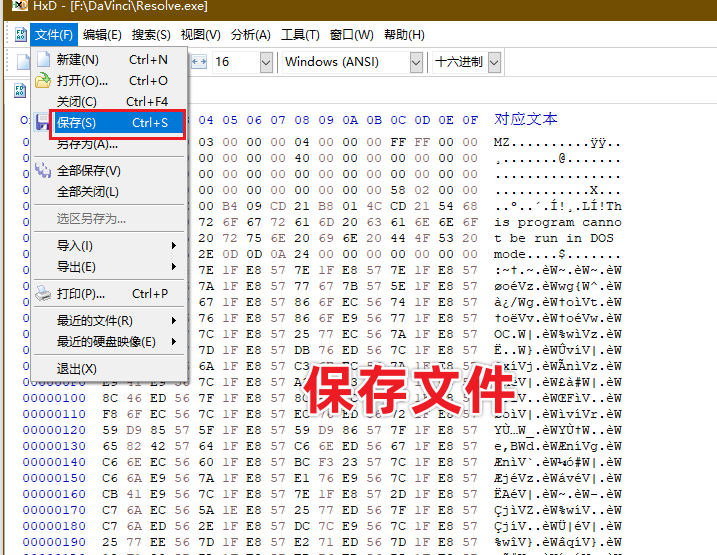Click the new file toolbar icon
The height and width of the screenshot is (555, 717).
coord(23,62)
